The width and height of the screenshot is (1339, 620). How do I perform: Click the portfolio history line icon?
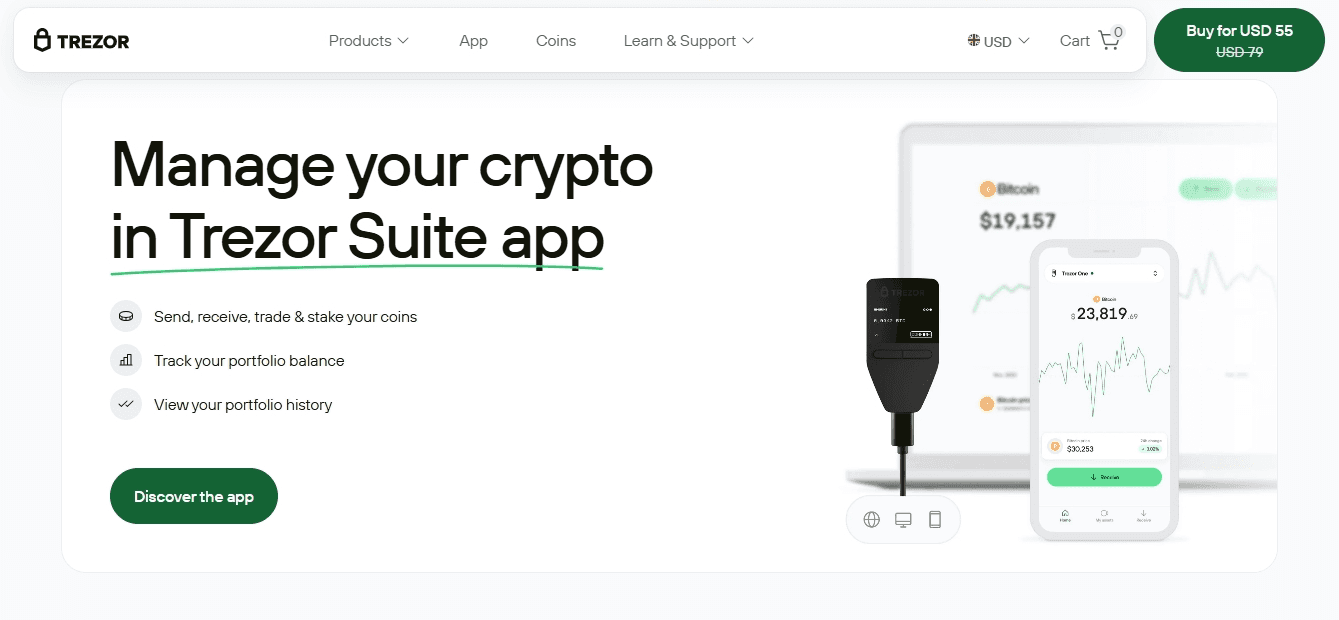coord(126,404)
